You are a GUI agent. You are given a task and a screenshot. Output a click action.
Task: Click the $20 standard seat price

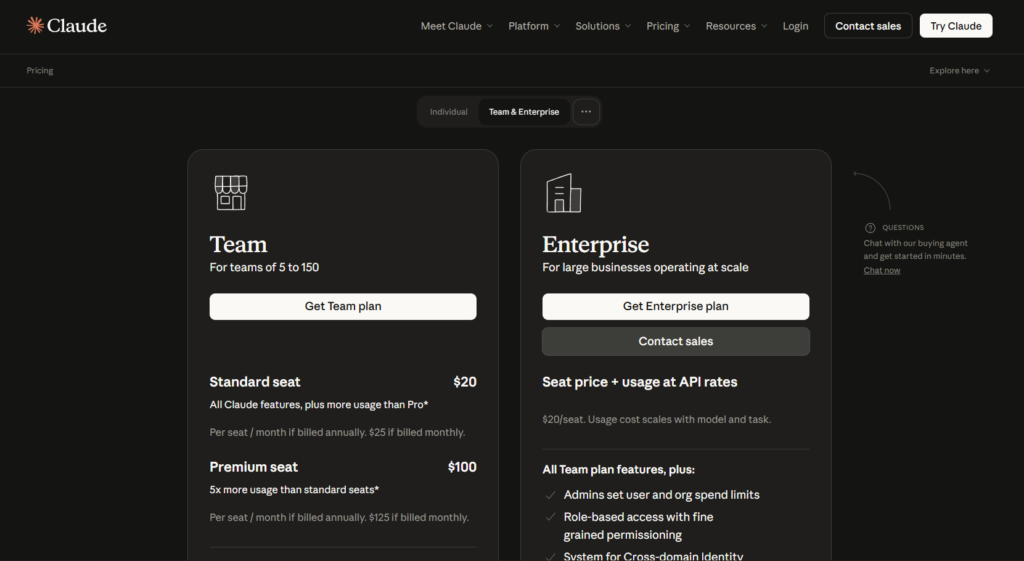[x=465, y=382]
